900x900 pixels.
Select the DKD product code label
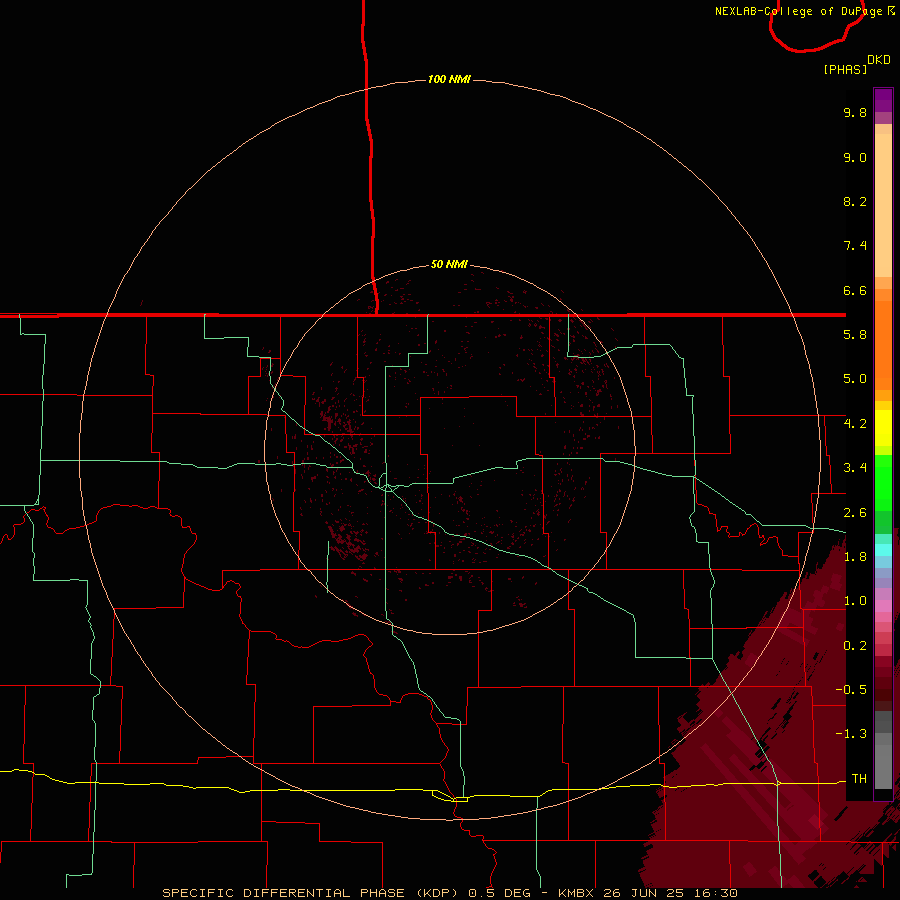[x=879, y=60]
